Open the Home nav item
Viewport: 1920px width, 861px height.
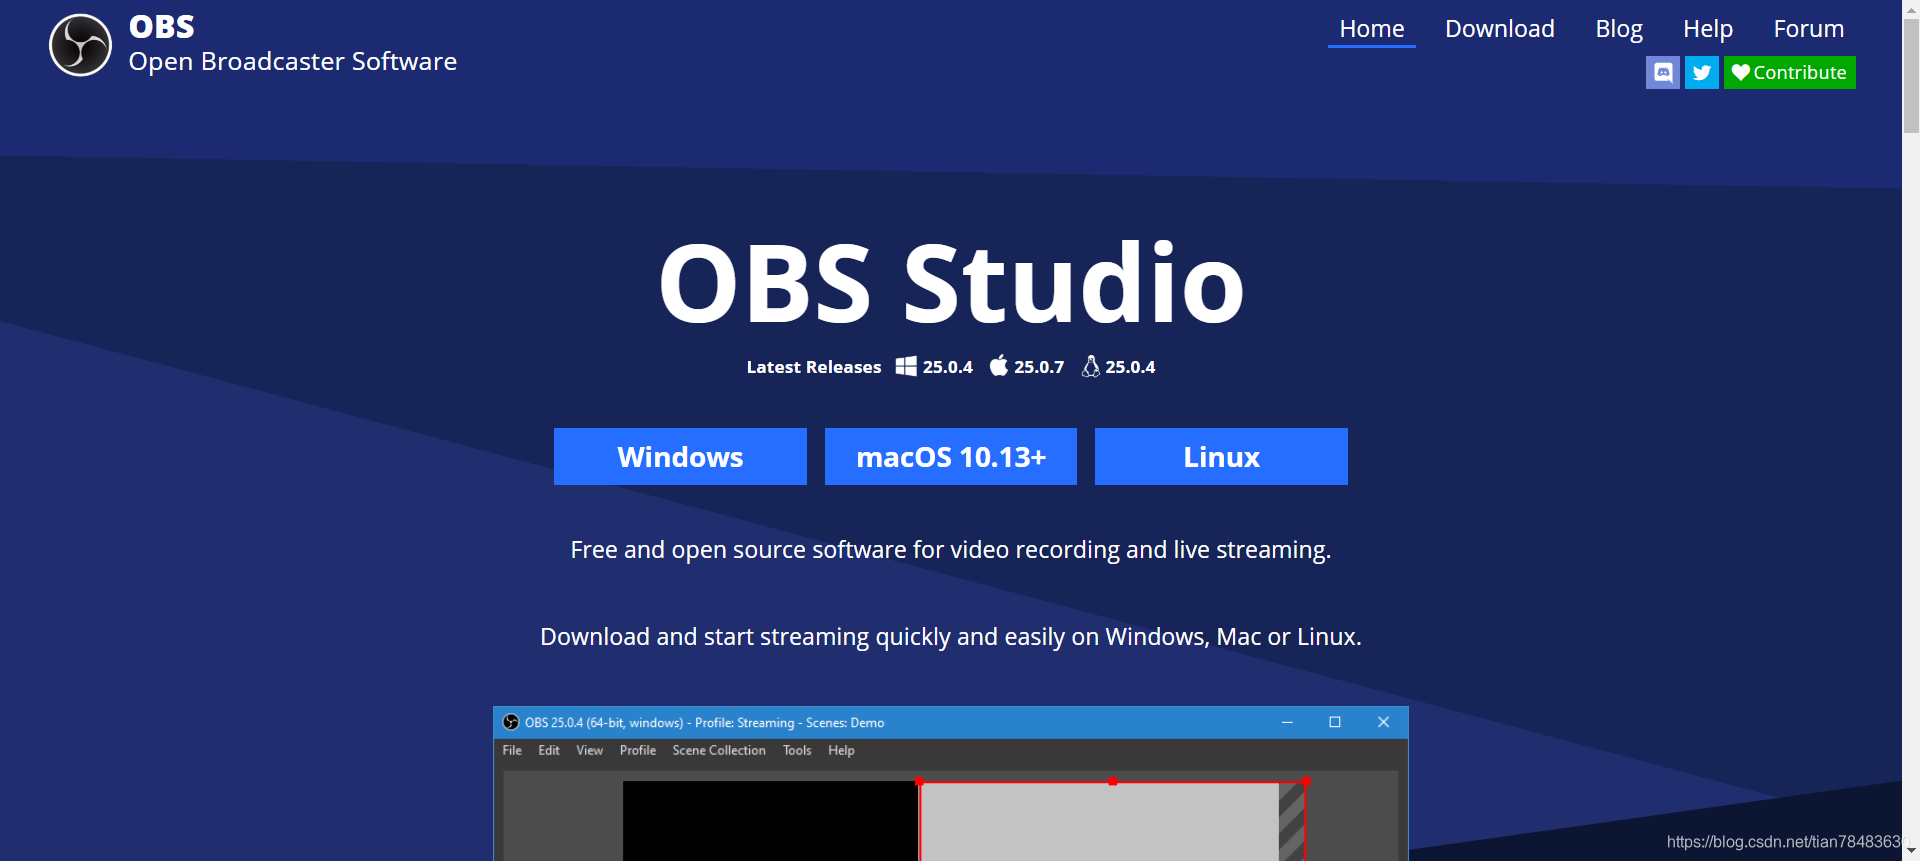pos(1372,29)
